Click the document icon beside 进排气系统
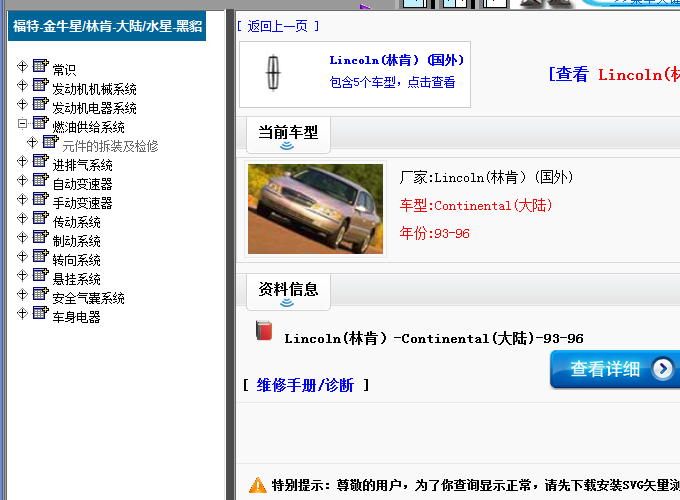The image size is (680, 500). (x=41, y=160)
